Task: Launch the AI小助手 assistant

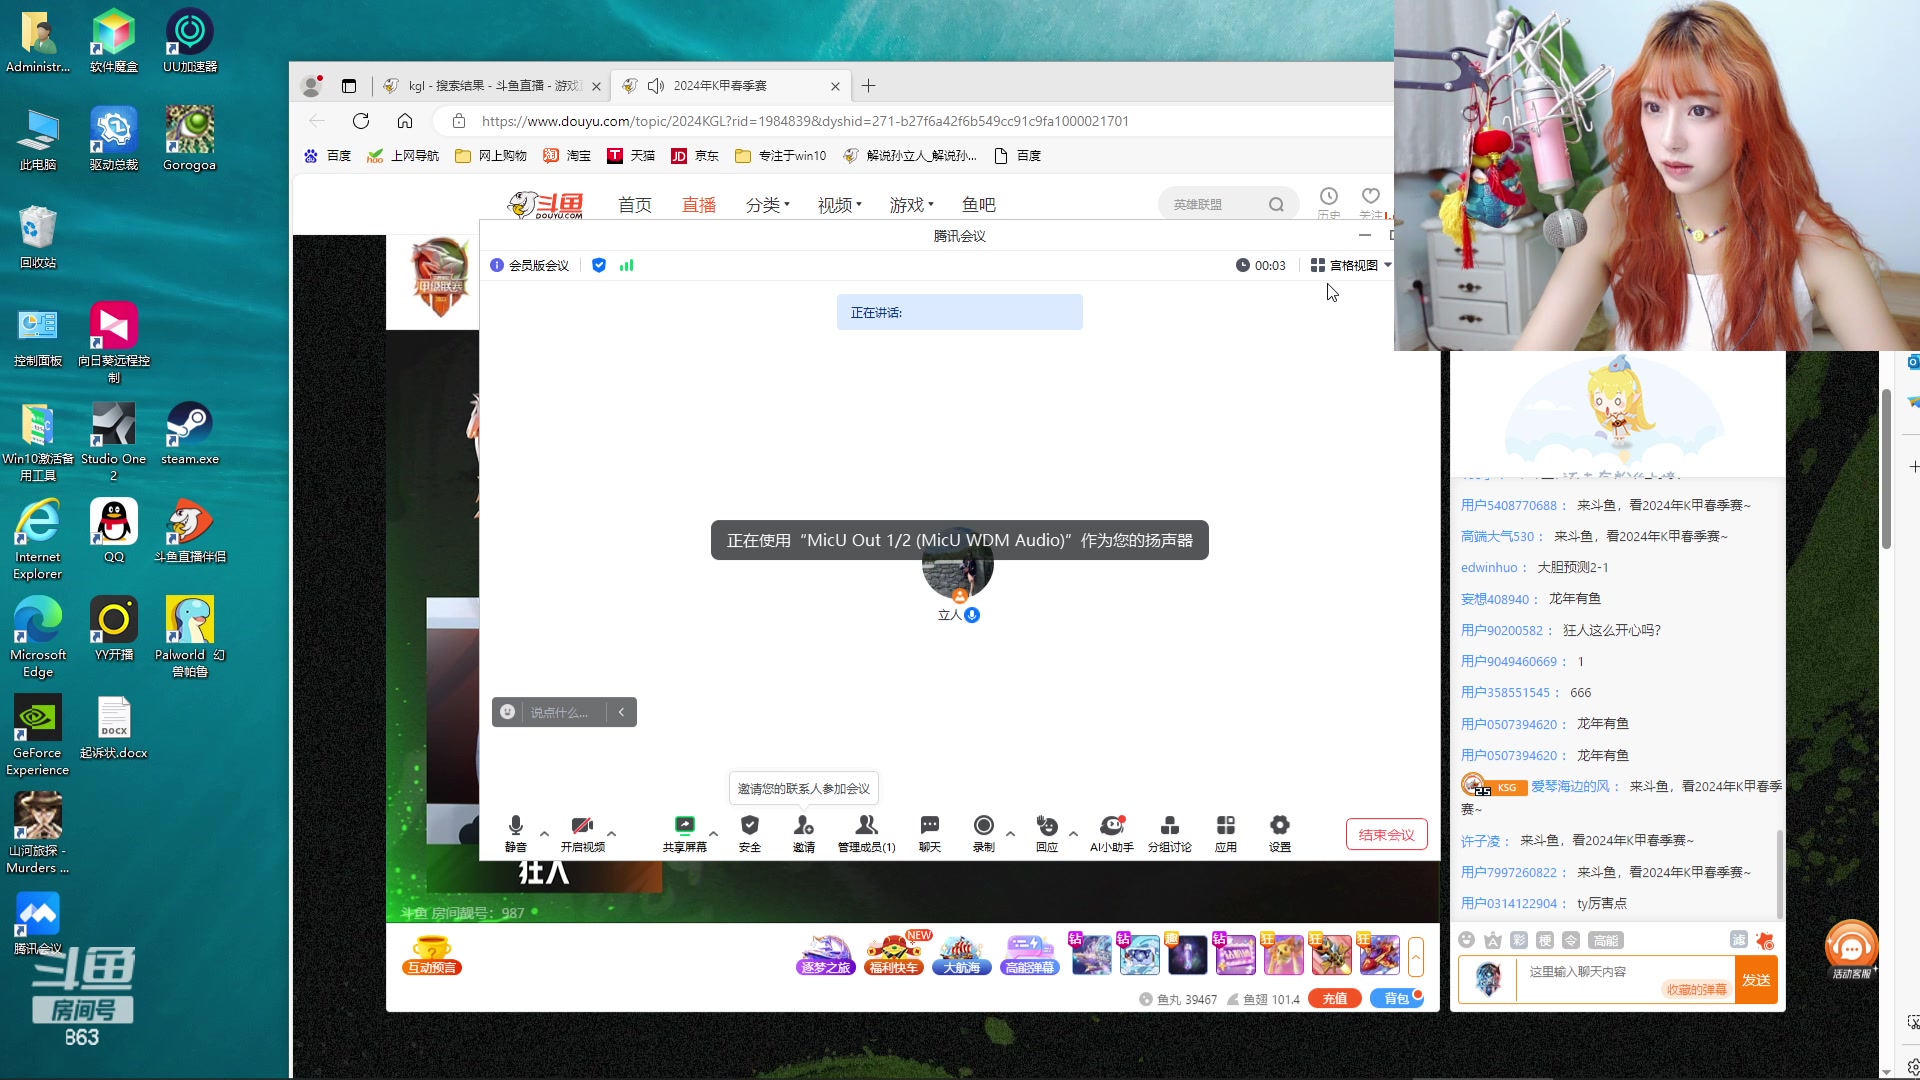Action: coord(1112,833)
